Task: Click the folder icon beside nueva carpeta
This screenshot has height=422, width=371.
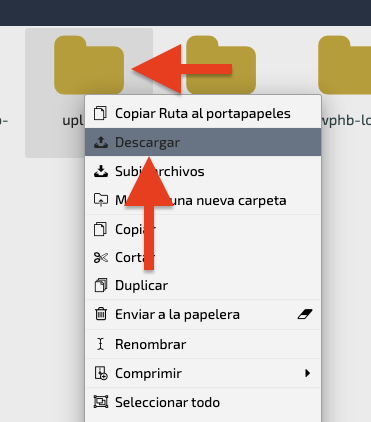Action: (101, 200)
